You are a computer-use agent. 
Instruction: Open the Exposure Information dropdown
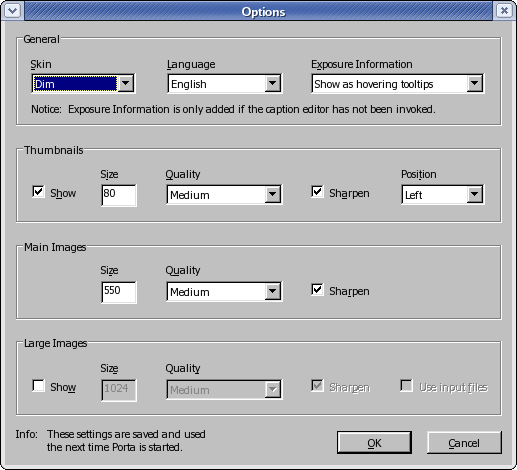click(x=397, y=83)
